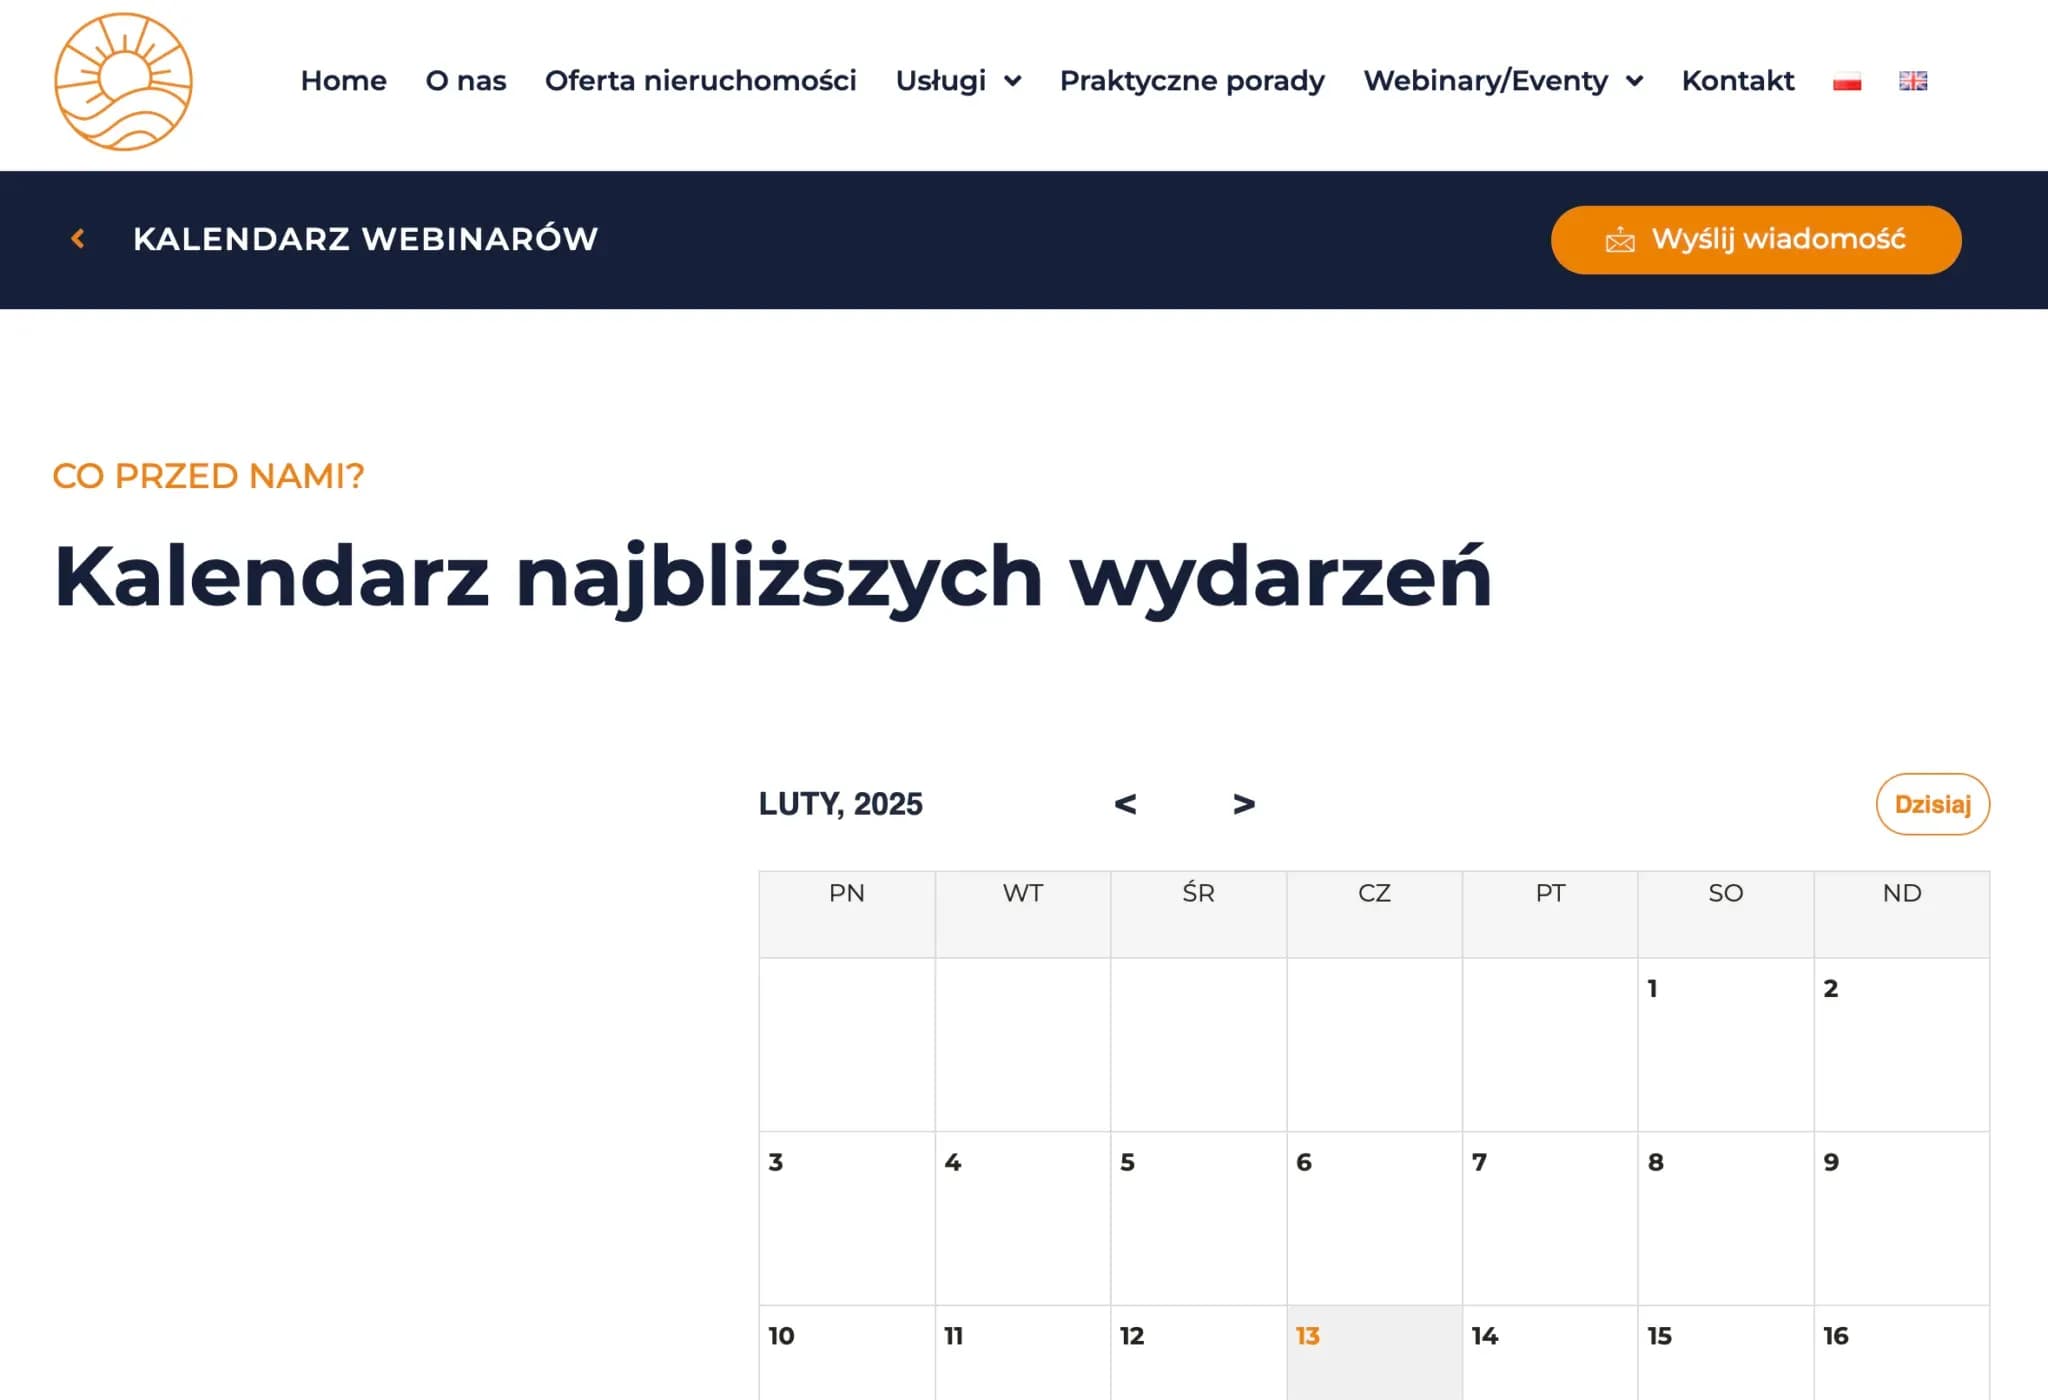Go to next month with the right arrow
The width and height of the screenshot is (2048, 1400).
(1243, 804)
